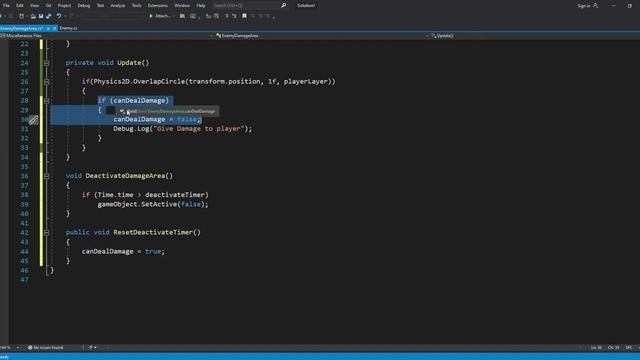Click 'canDealDamage = true' on line 44
Screen dimensions: 640x360
(x=121, y=251)
